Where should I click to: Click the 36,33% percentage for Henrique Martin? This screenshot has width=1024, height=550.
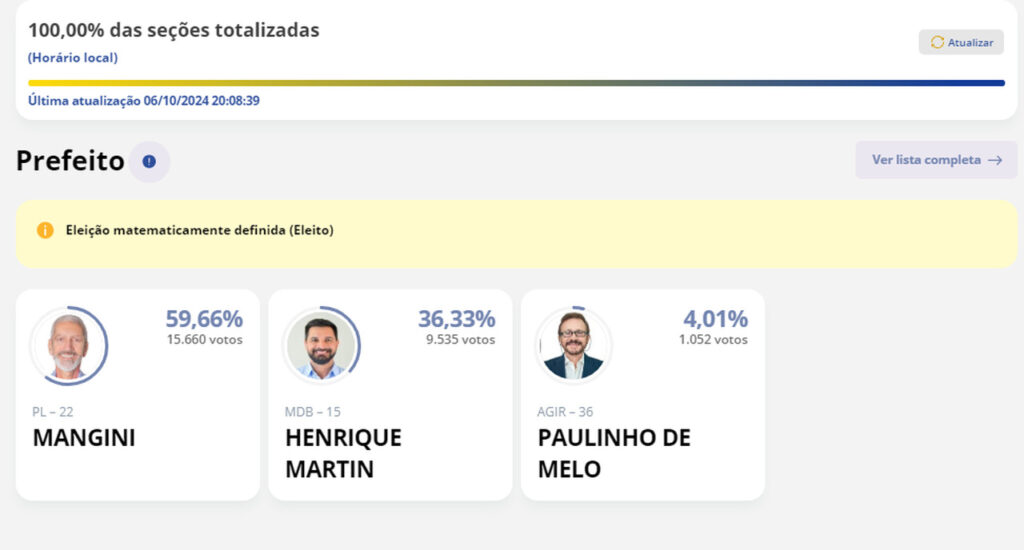point(456,319)
